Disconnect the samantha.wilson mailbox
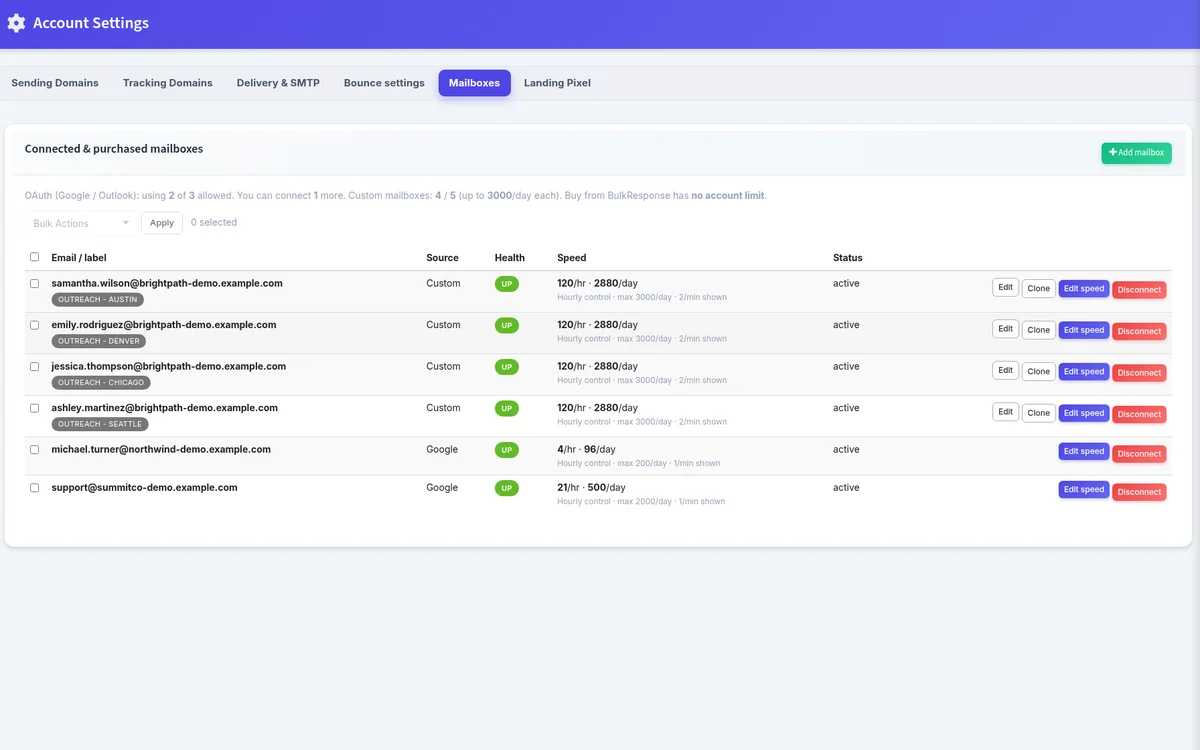This screenshot has width=1200, height=750. (x=1139, y=290)
